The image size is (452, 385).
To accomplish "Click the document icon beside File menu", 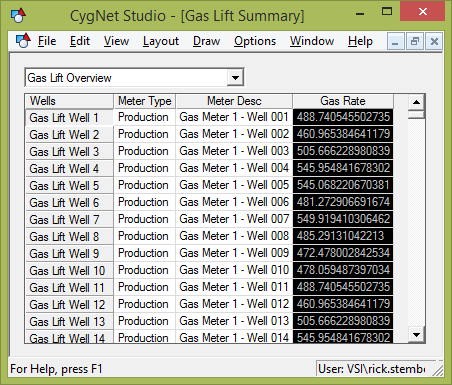I will [x=23, y=41].
